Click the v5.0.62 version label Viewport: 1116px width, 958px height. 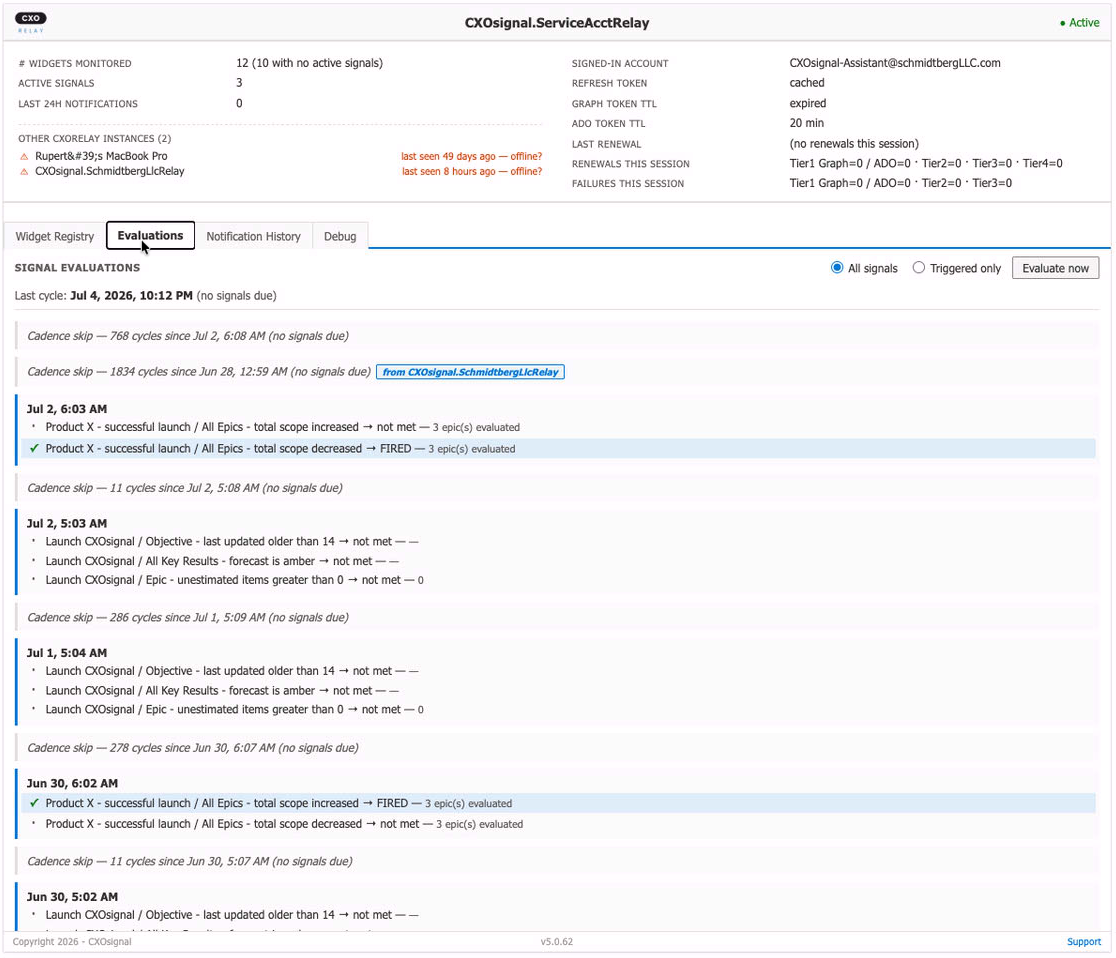pos(557,942)
